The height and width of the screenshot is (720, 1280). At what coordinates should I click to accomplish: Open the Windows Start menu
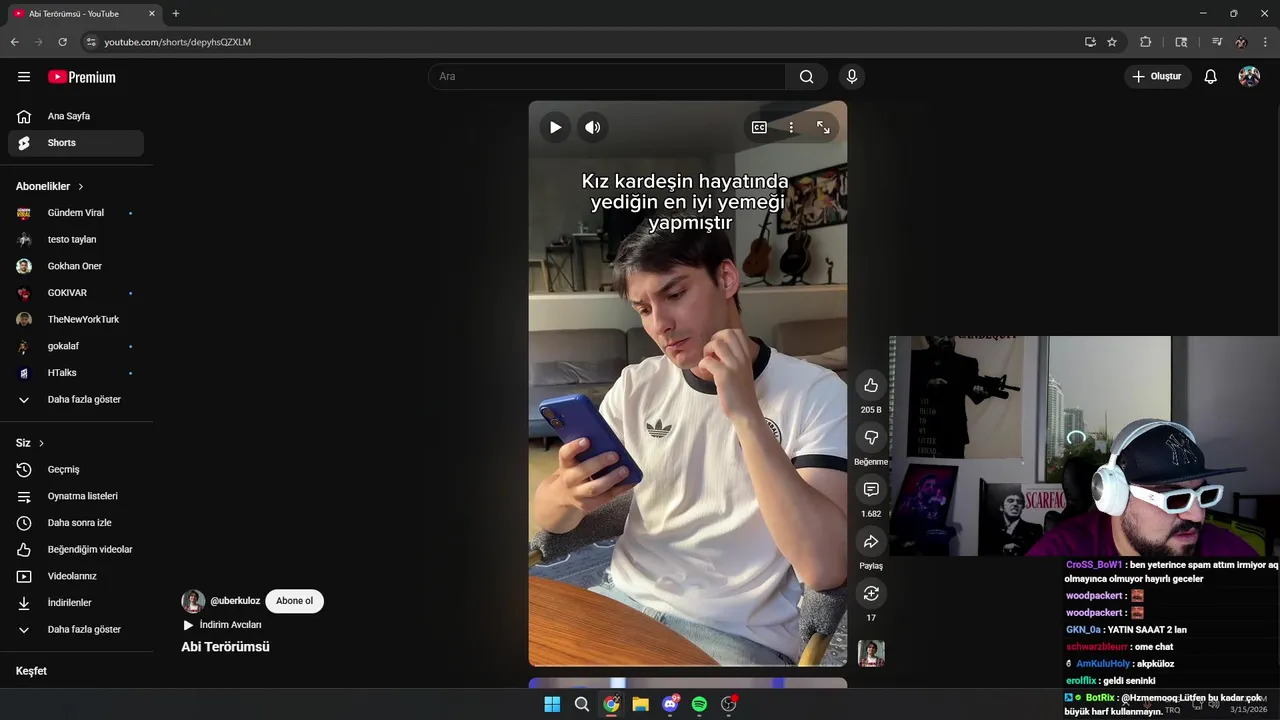click(x=552, y=704)
